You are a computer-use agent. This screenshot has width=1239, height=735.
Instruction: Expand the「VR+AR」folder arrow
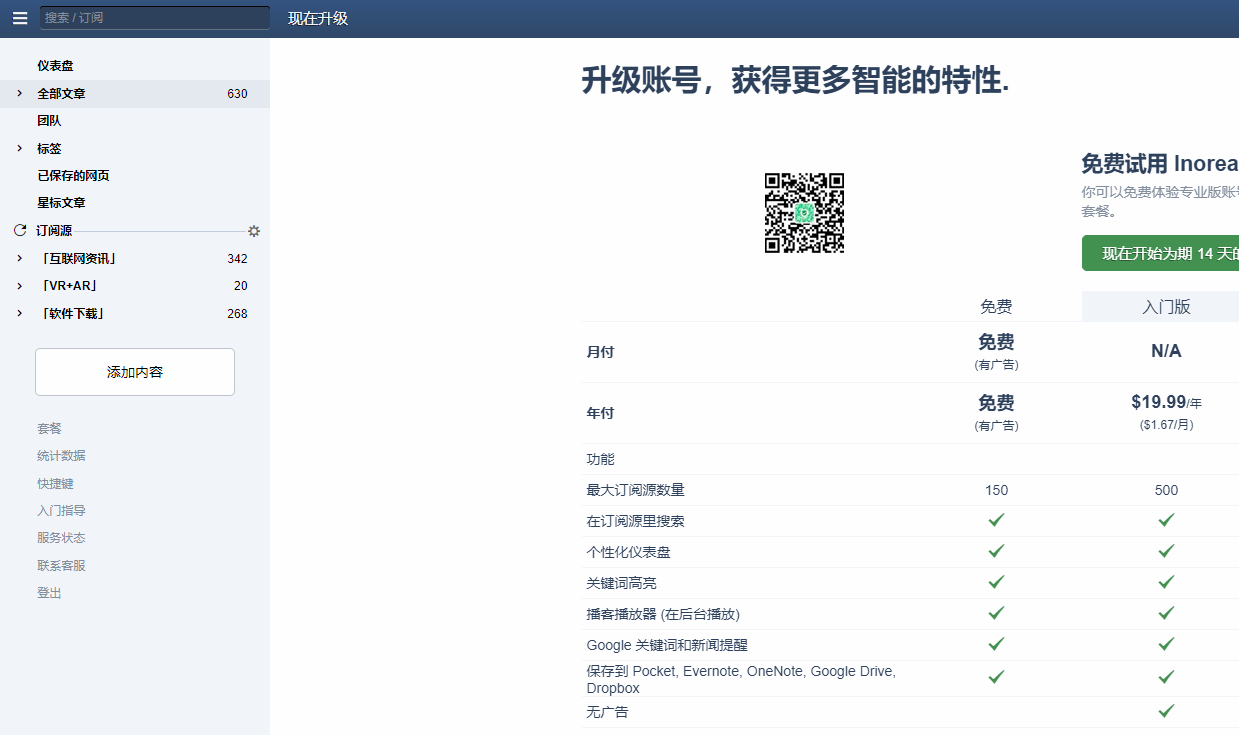[x=19, y=286]
